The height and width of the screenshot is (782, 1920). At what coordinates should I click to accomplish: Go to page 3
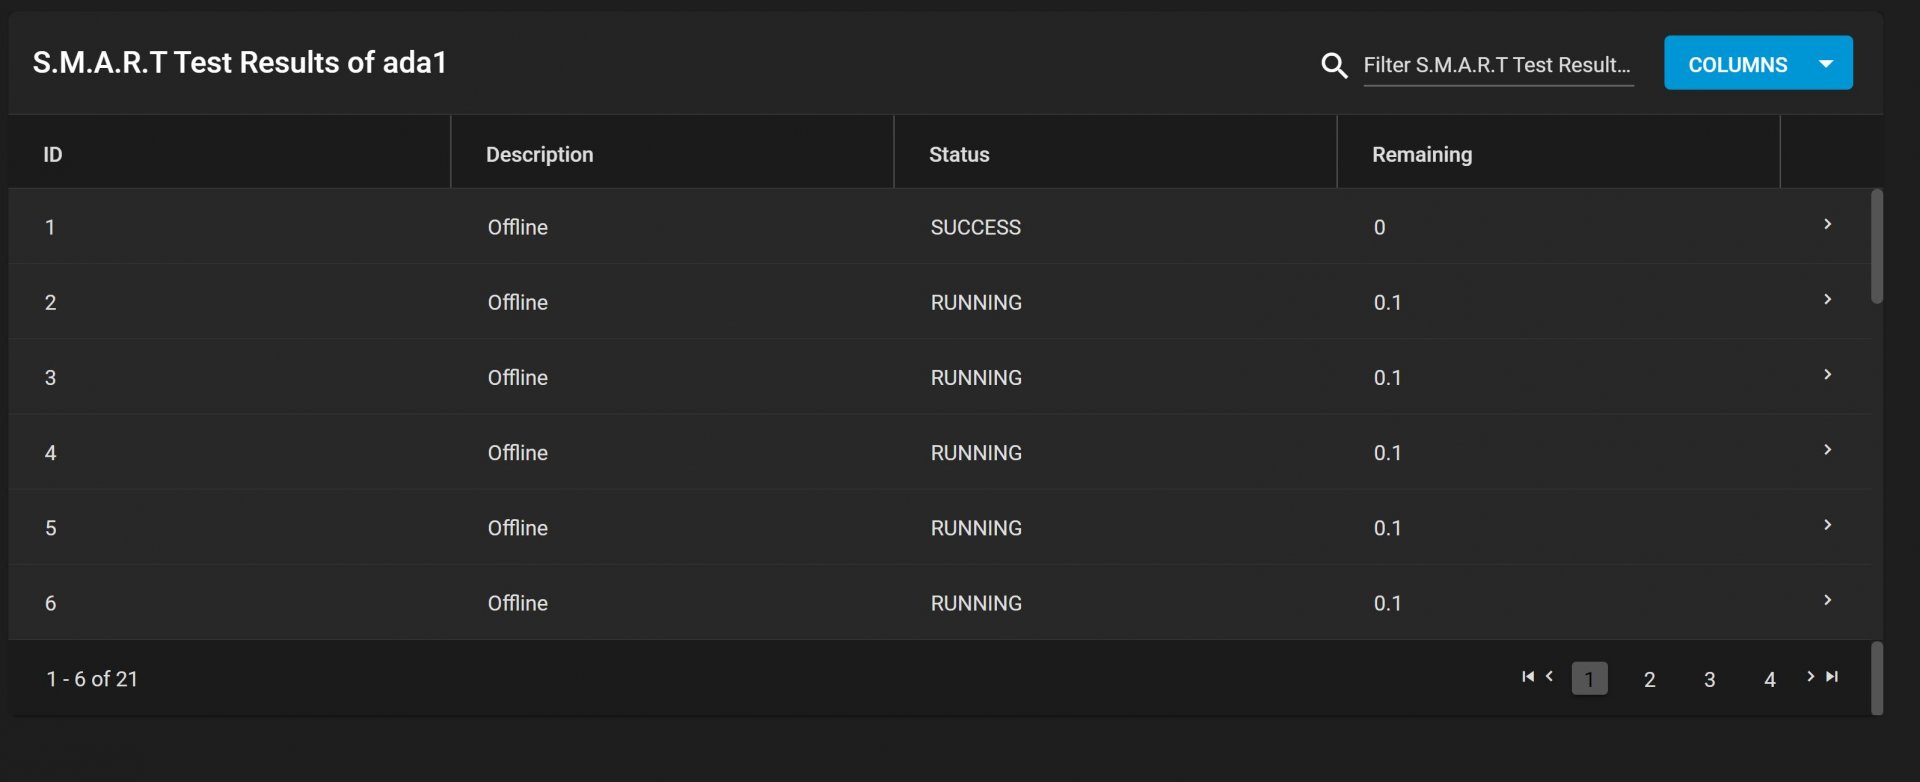[x=1709, y=679]
